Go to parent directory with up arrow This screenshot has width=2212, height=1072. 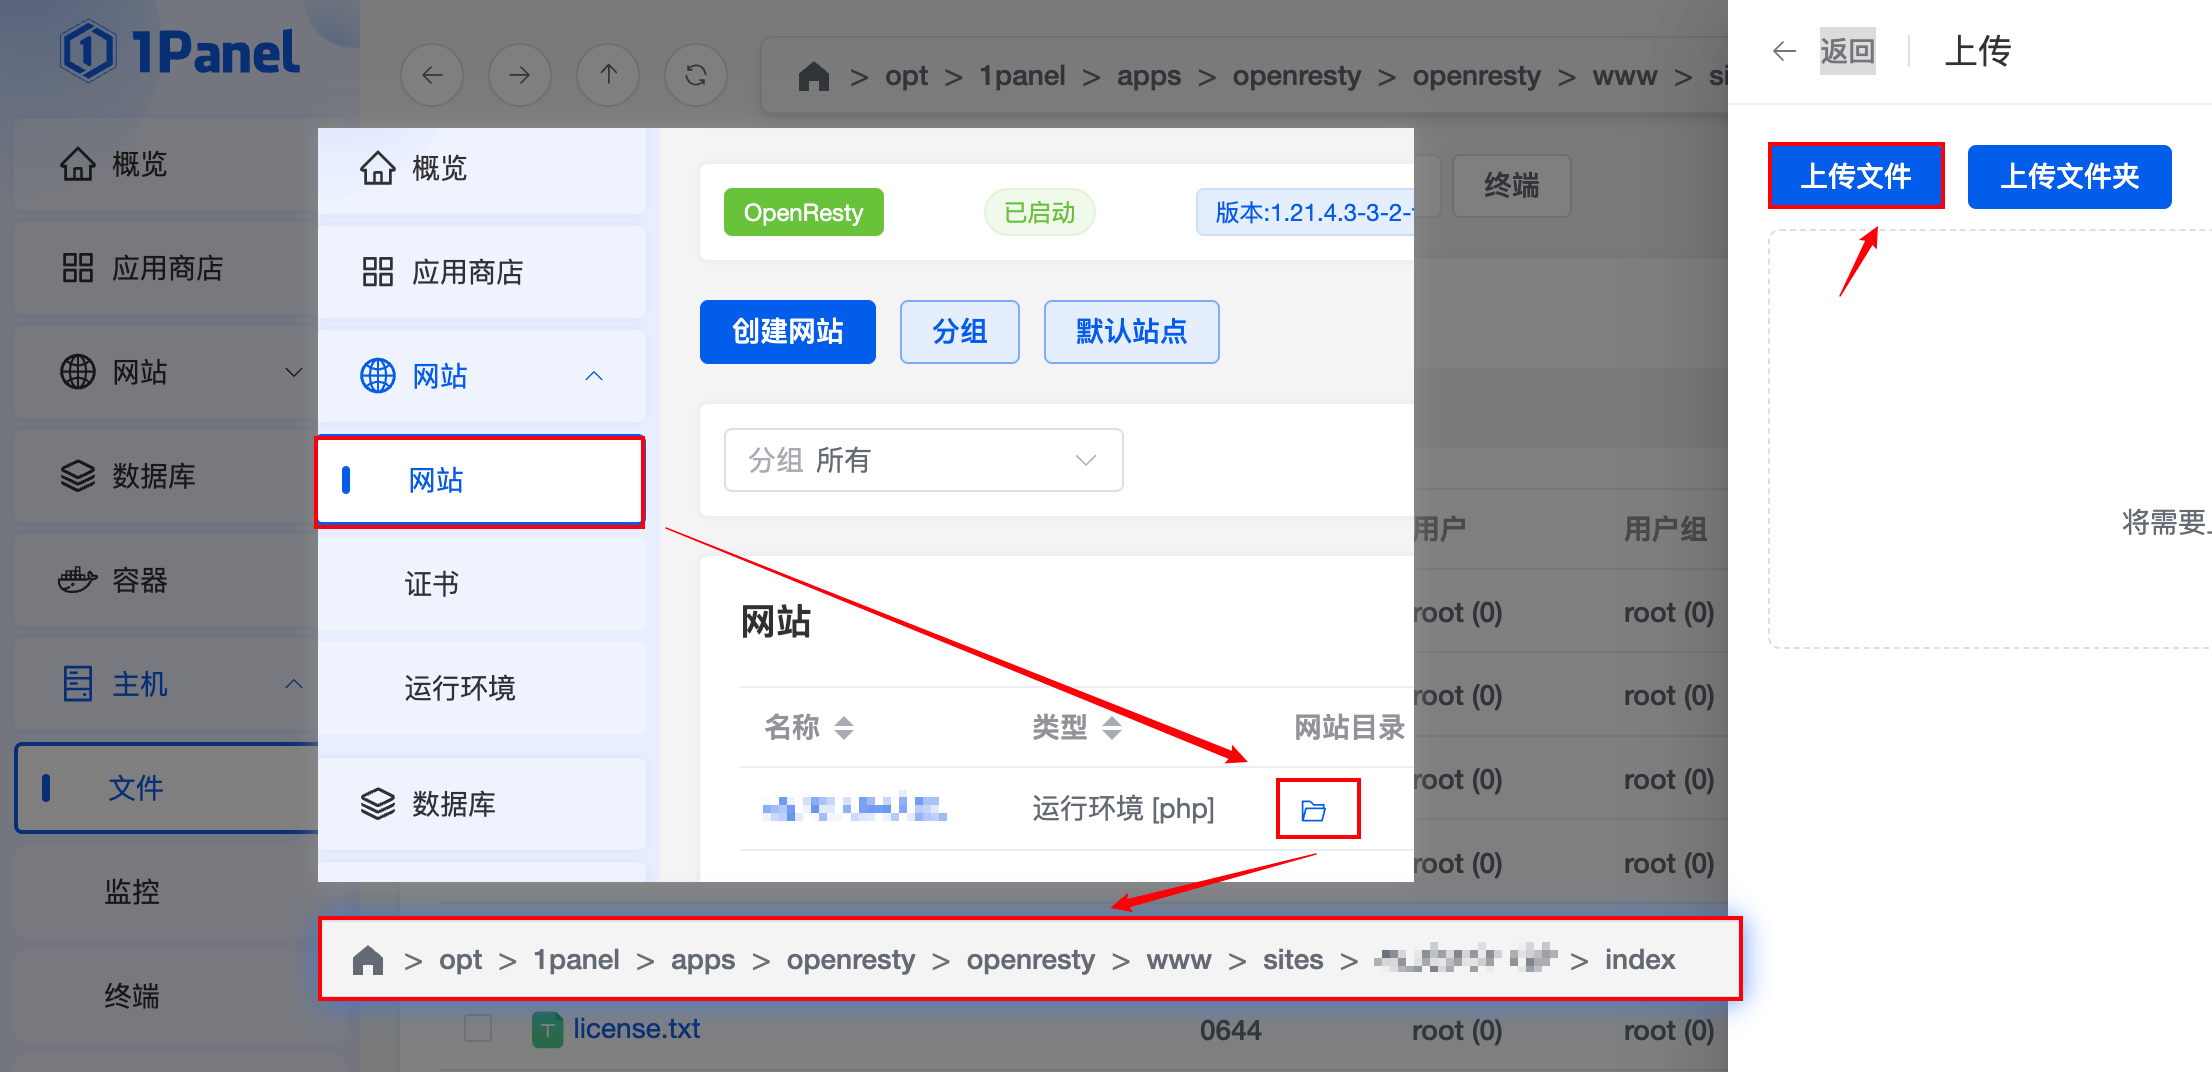(x=608, y=75)
